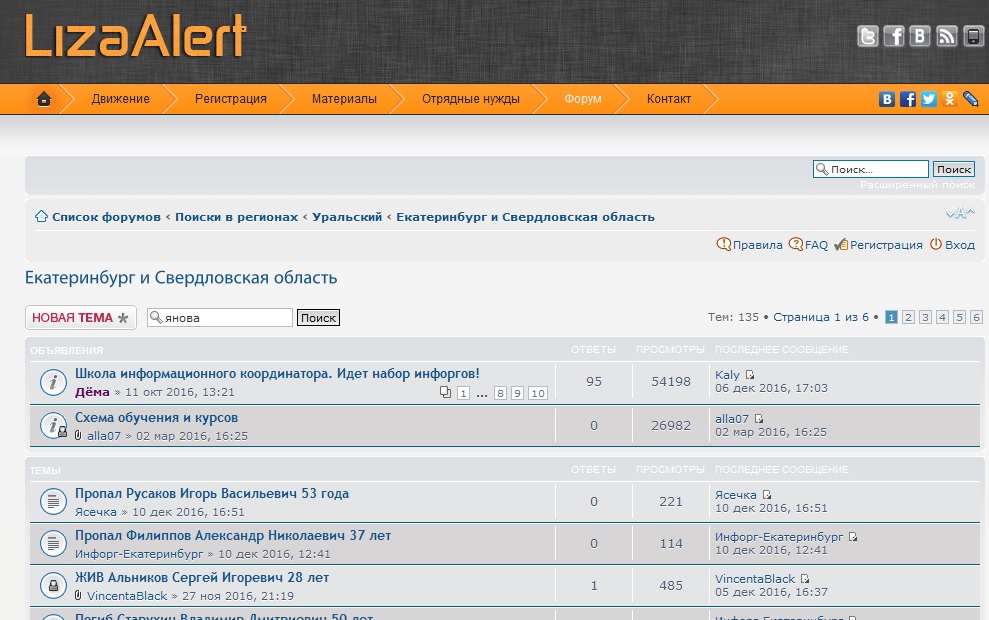Open page 8 of Школа координатора topic
Screen dimensions: 989x620
(x=500, y=393)
